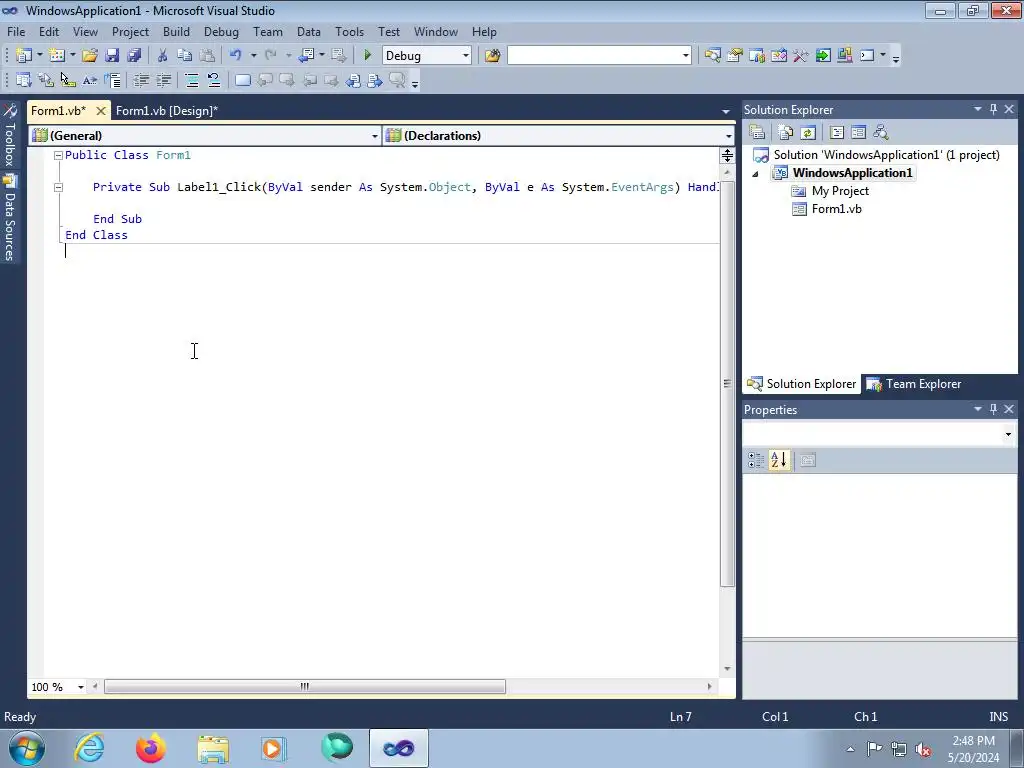Click the horizontal scrollbar thumb in editor
This screenshot has height=768, width=1024.
pos(304,686)
